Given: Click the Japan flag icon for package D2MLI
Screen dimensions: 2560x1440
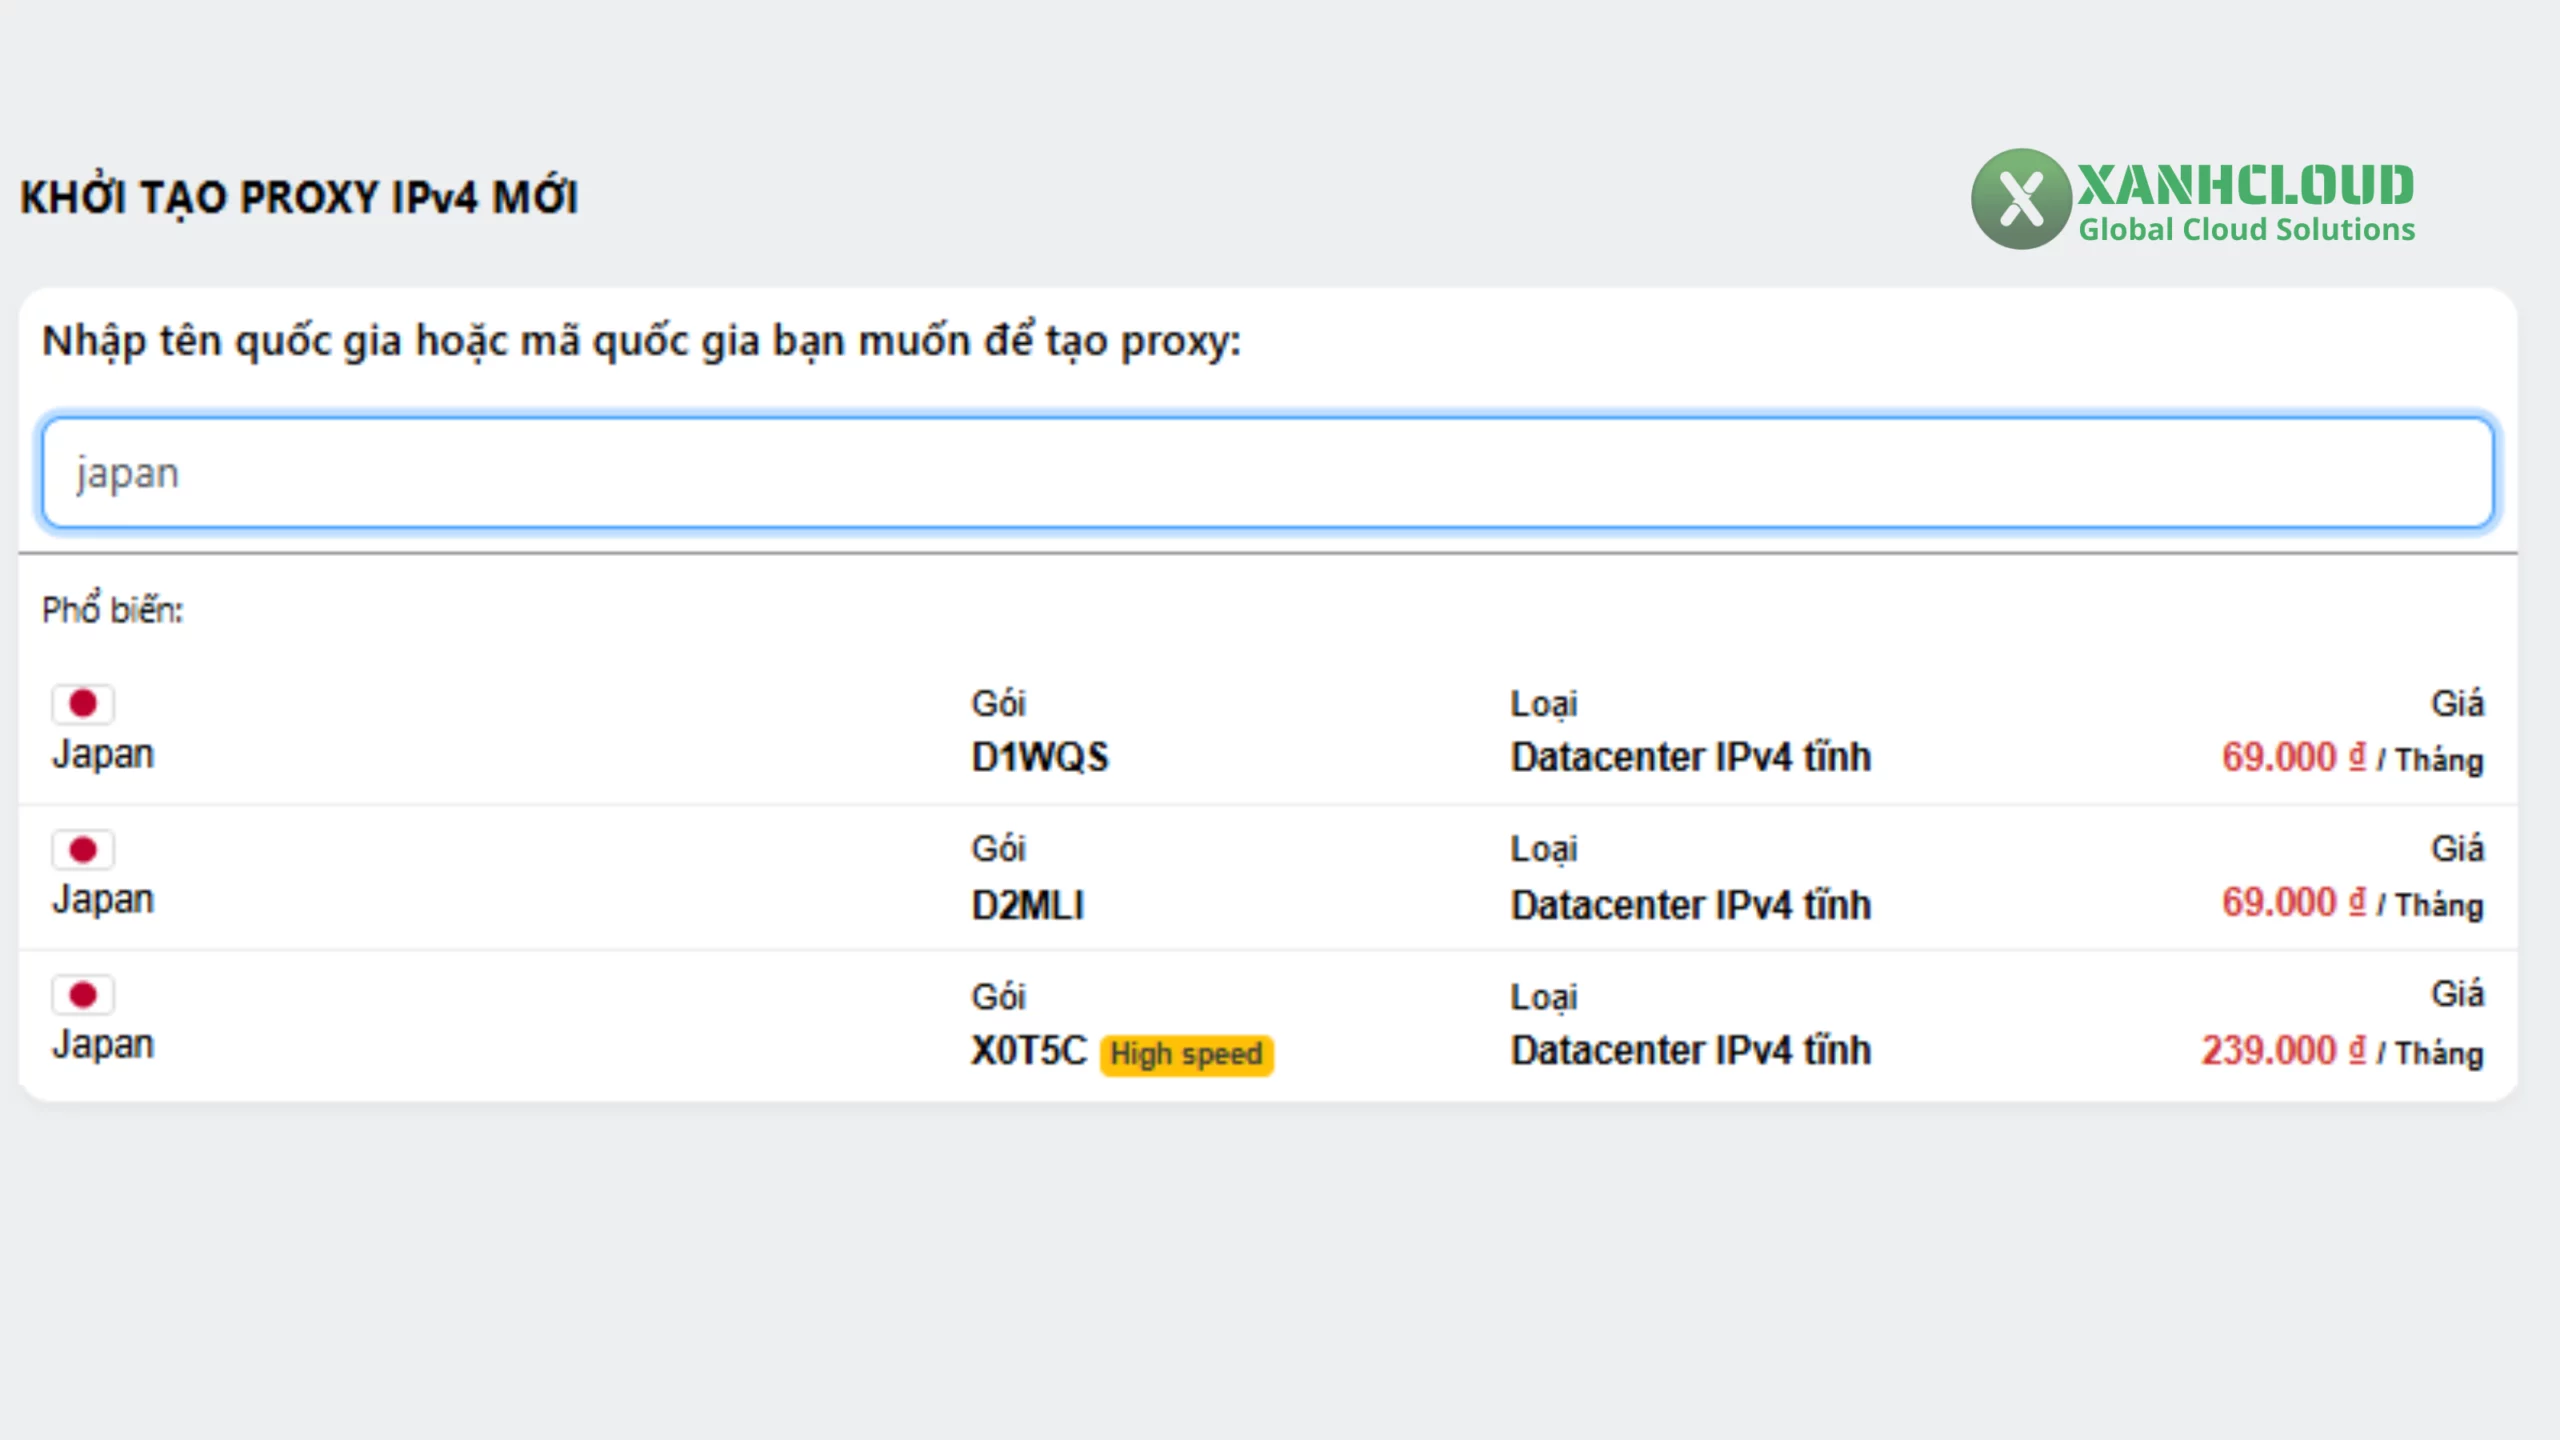Looking at the screenshot, I should click(x=84, y=849).
